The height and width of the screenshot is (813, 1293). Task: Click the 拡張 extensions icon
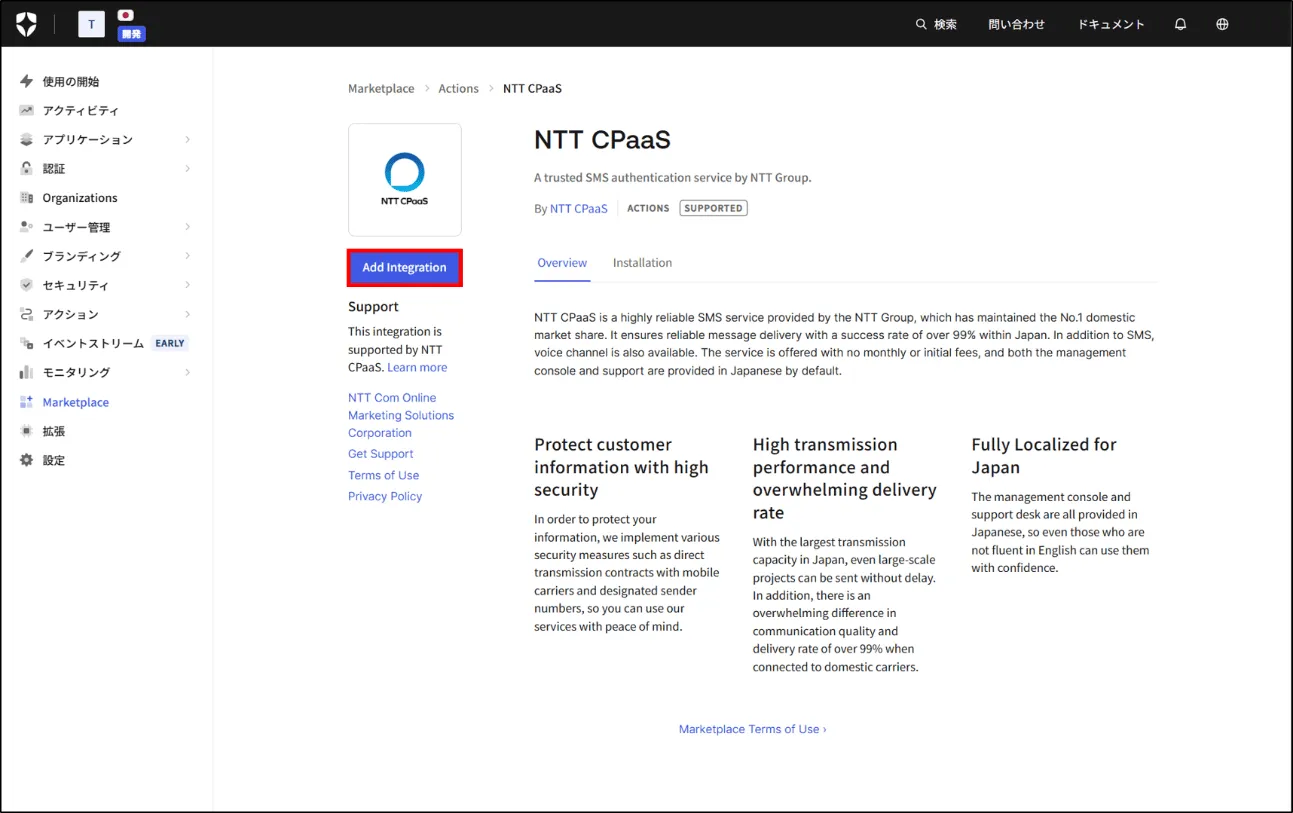click(x=27, y=431)
